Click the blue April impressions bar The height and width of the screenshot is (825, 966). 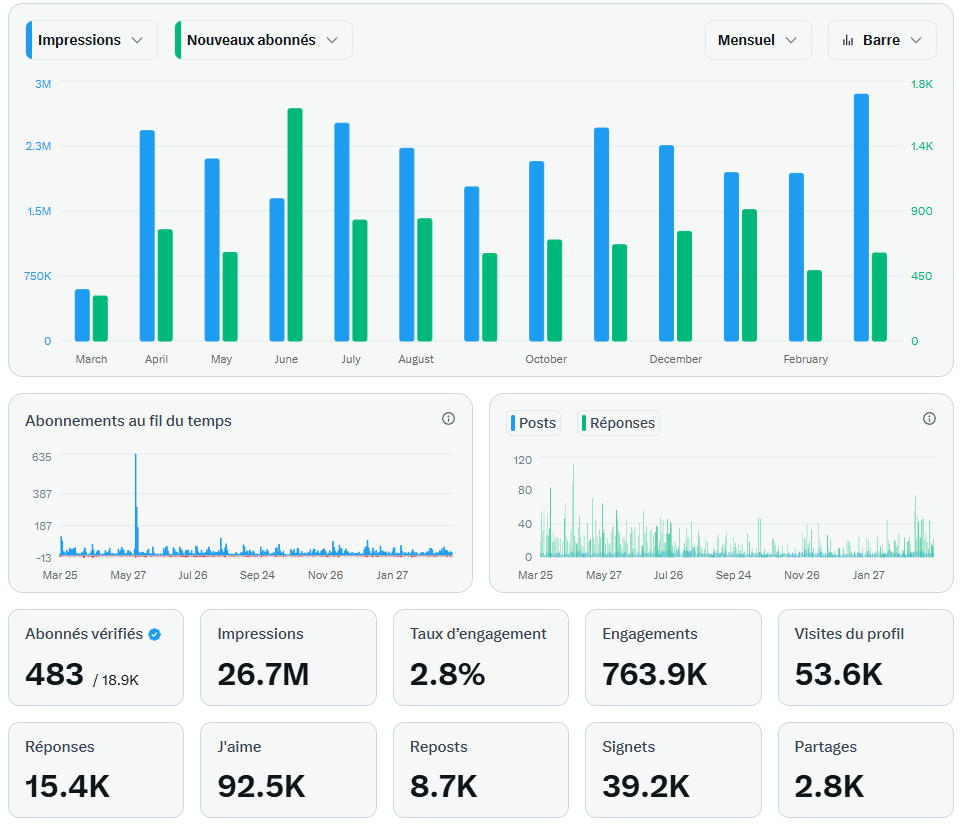tap(147, 236)
